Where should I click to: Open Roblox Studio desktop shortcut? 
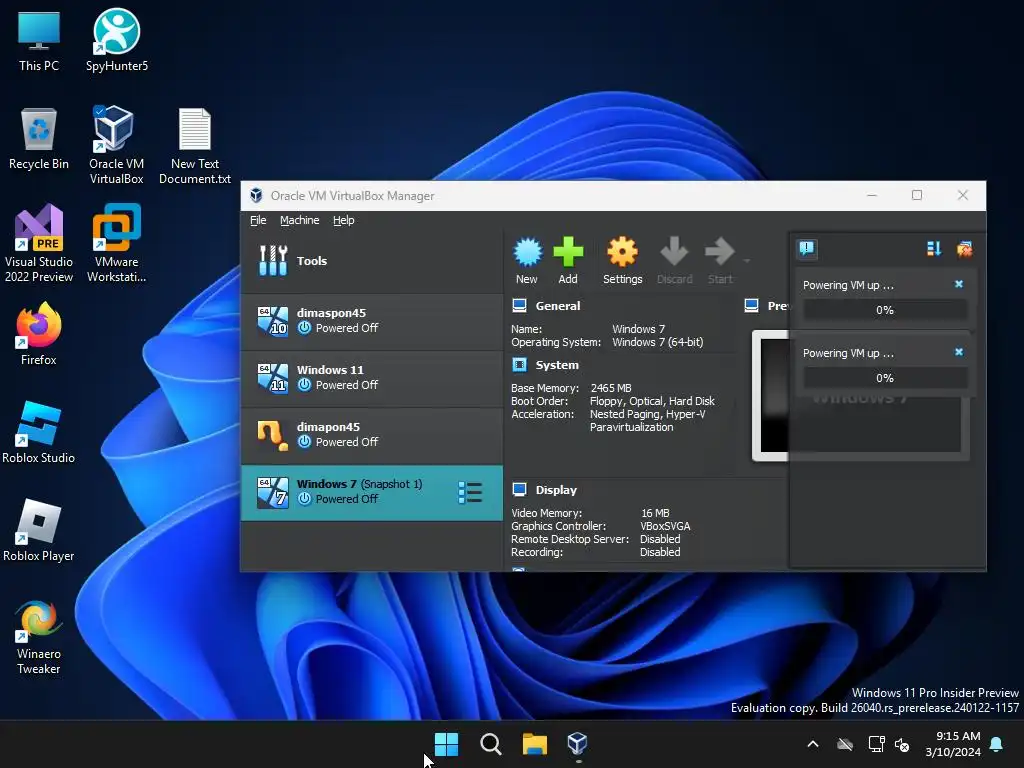pos(39,432)
